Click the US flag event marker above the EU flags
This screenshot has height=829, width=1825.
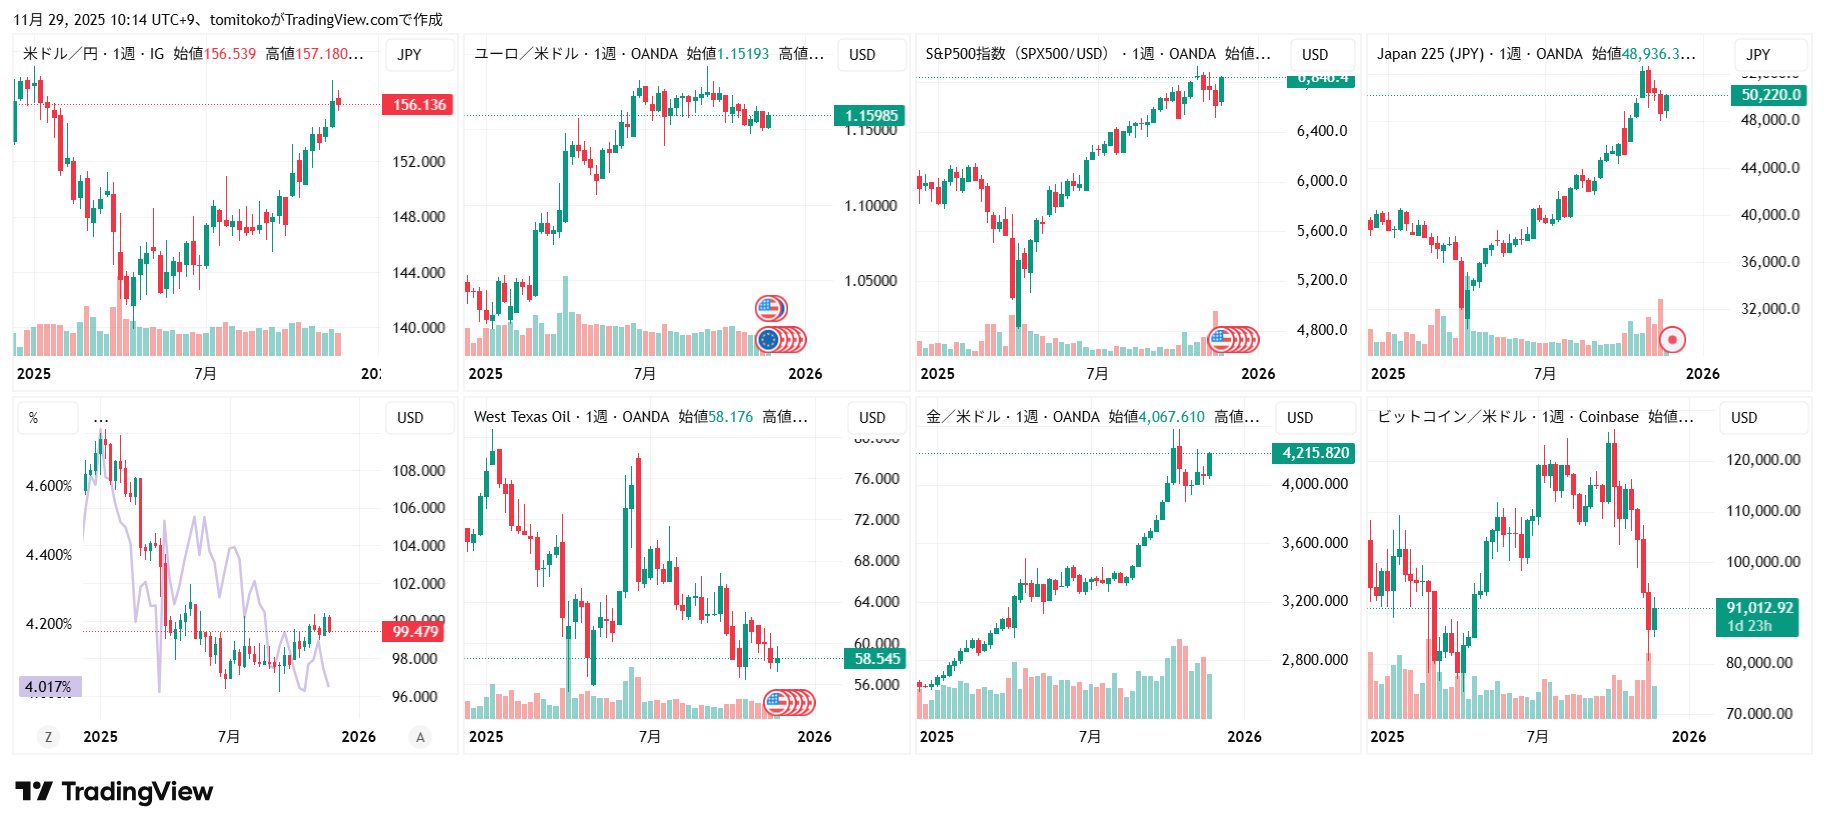(x=769, y=308)
